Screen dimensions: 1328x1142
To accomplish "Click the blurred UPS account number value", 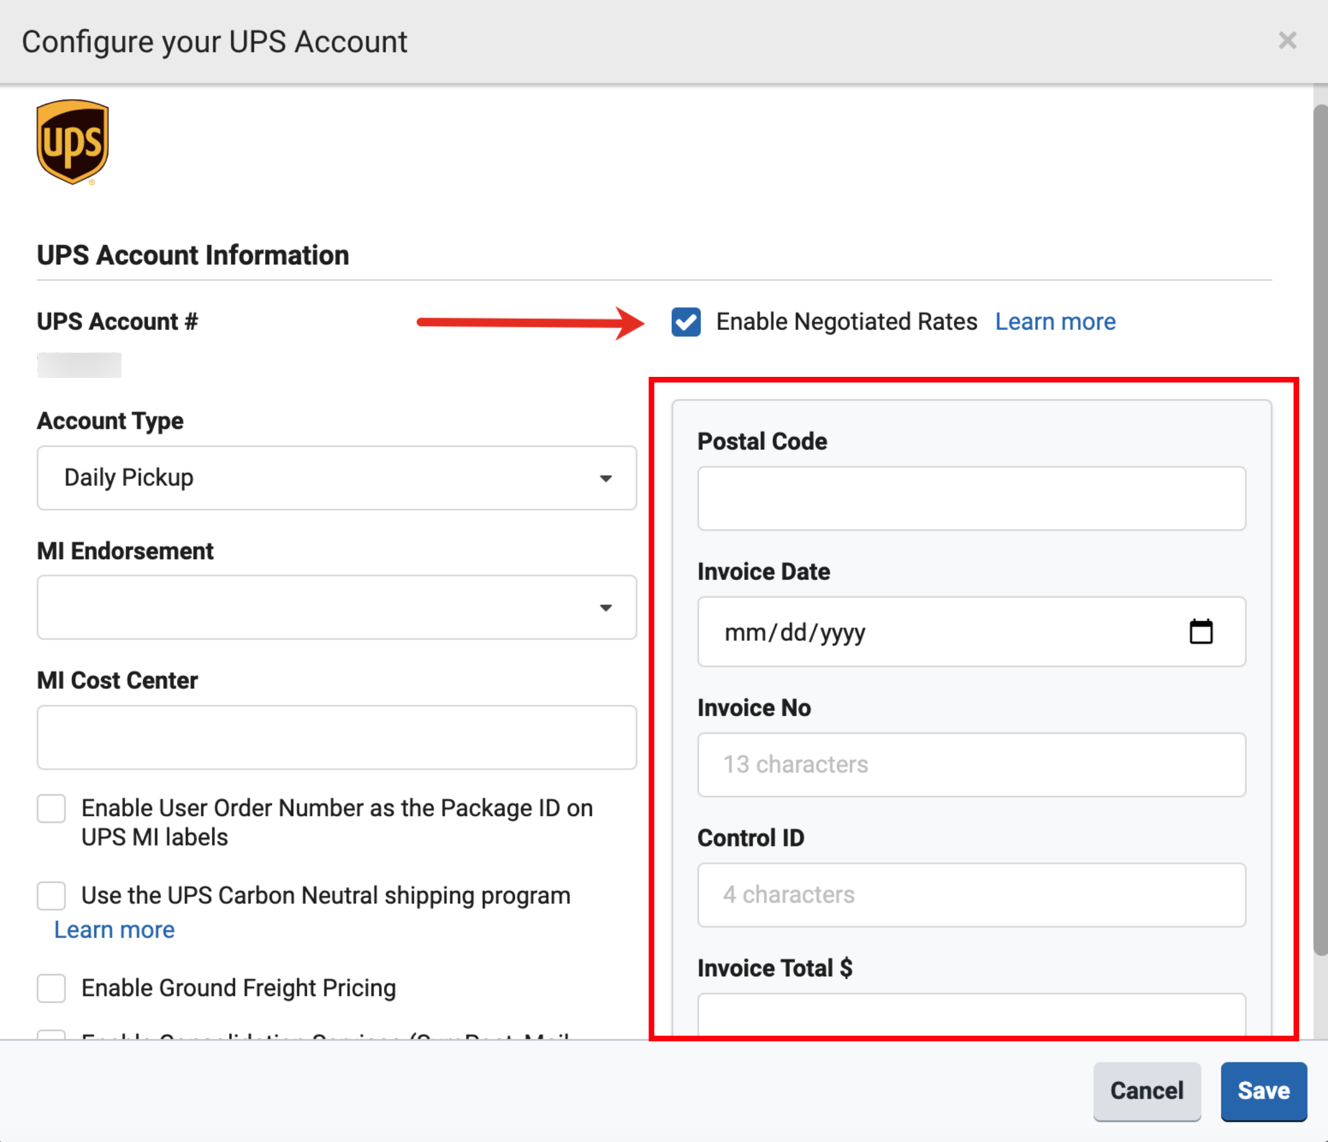I will click(79, 365).
